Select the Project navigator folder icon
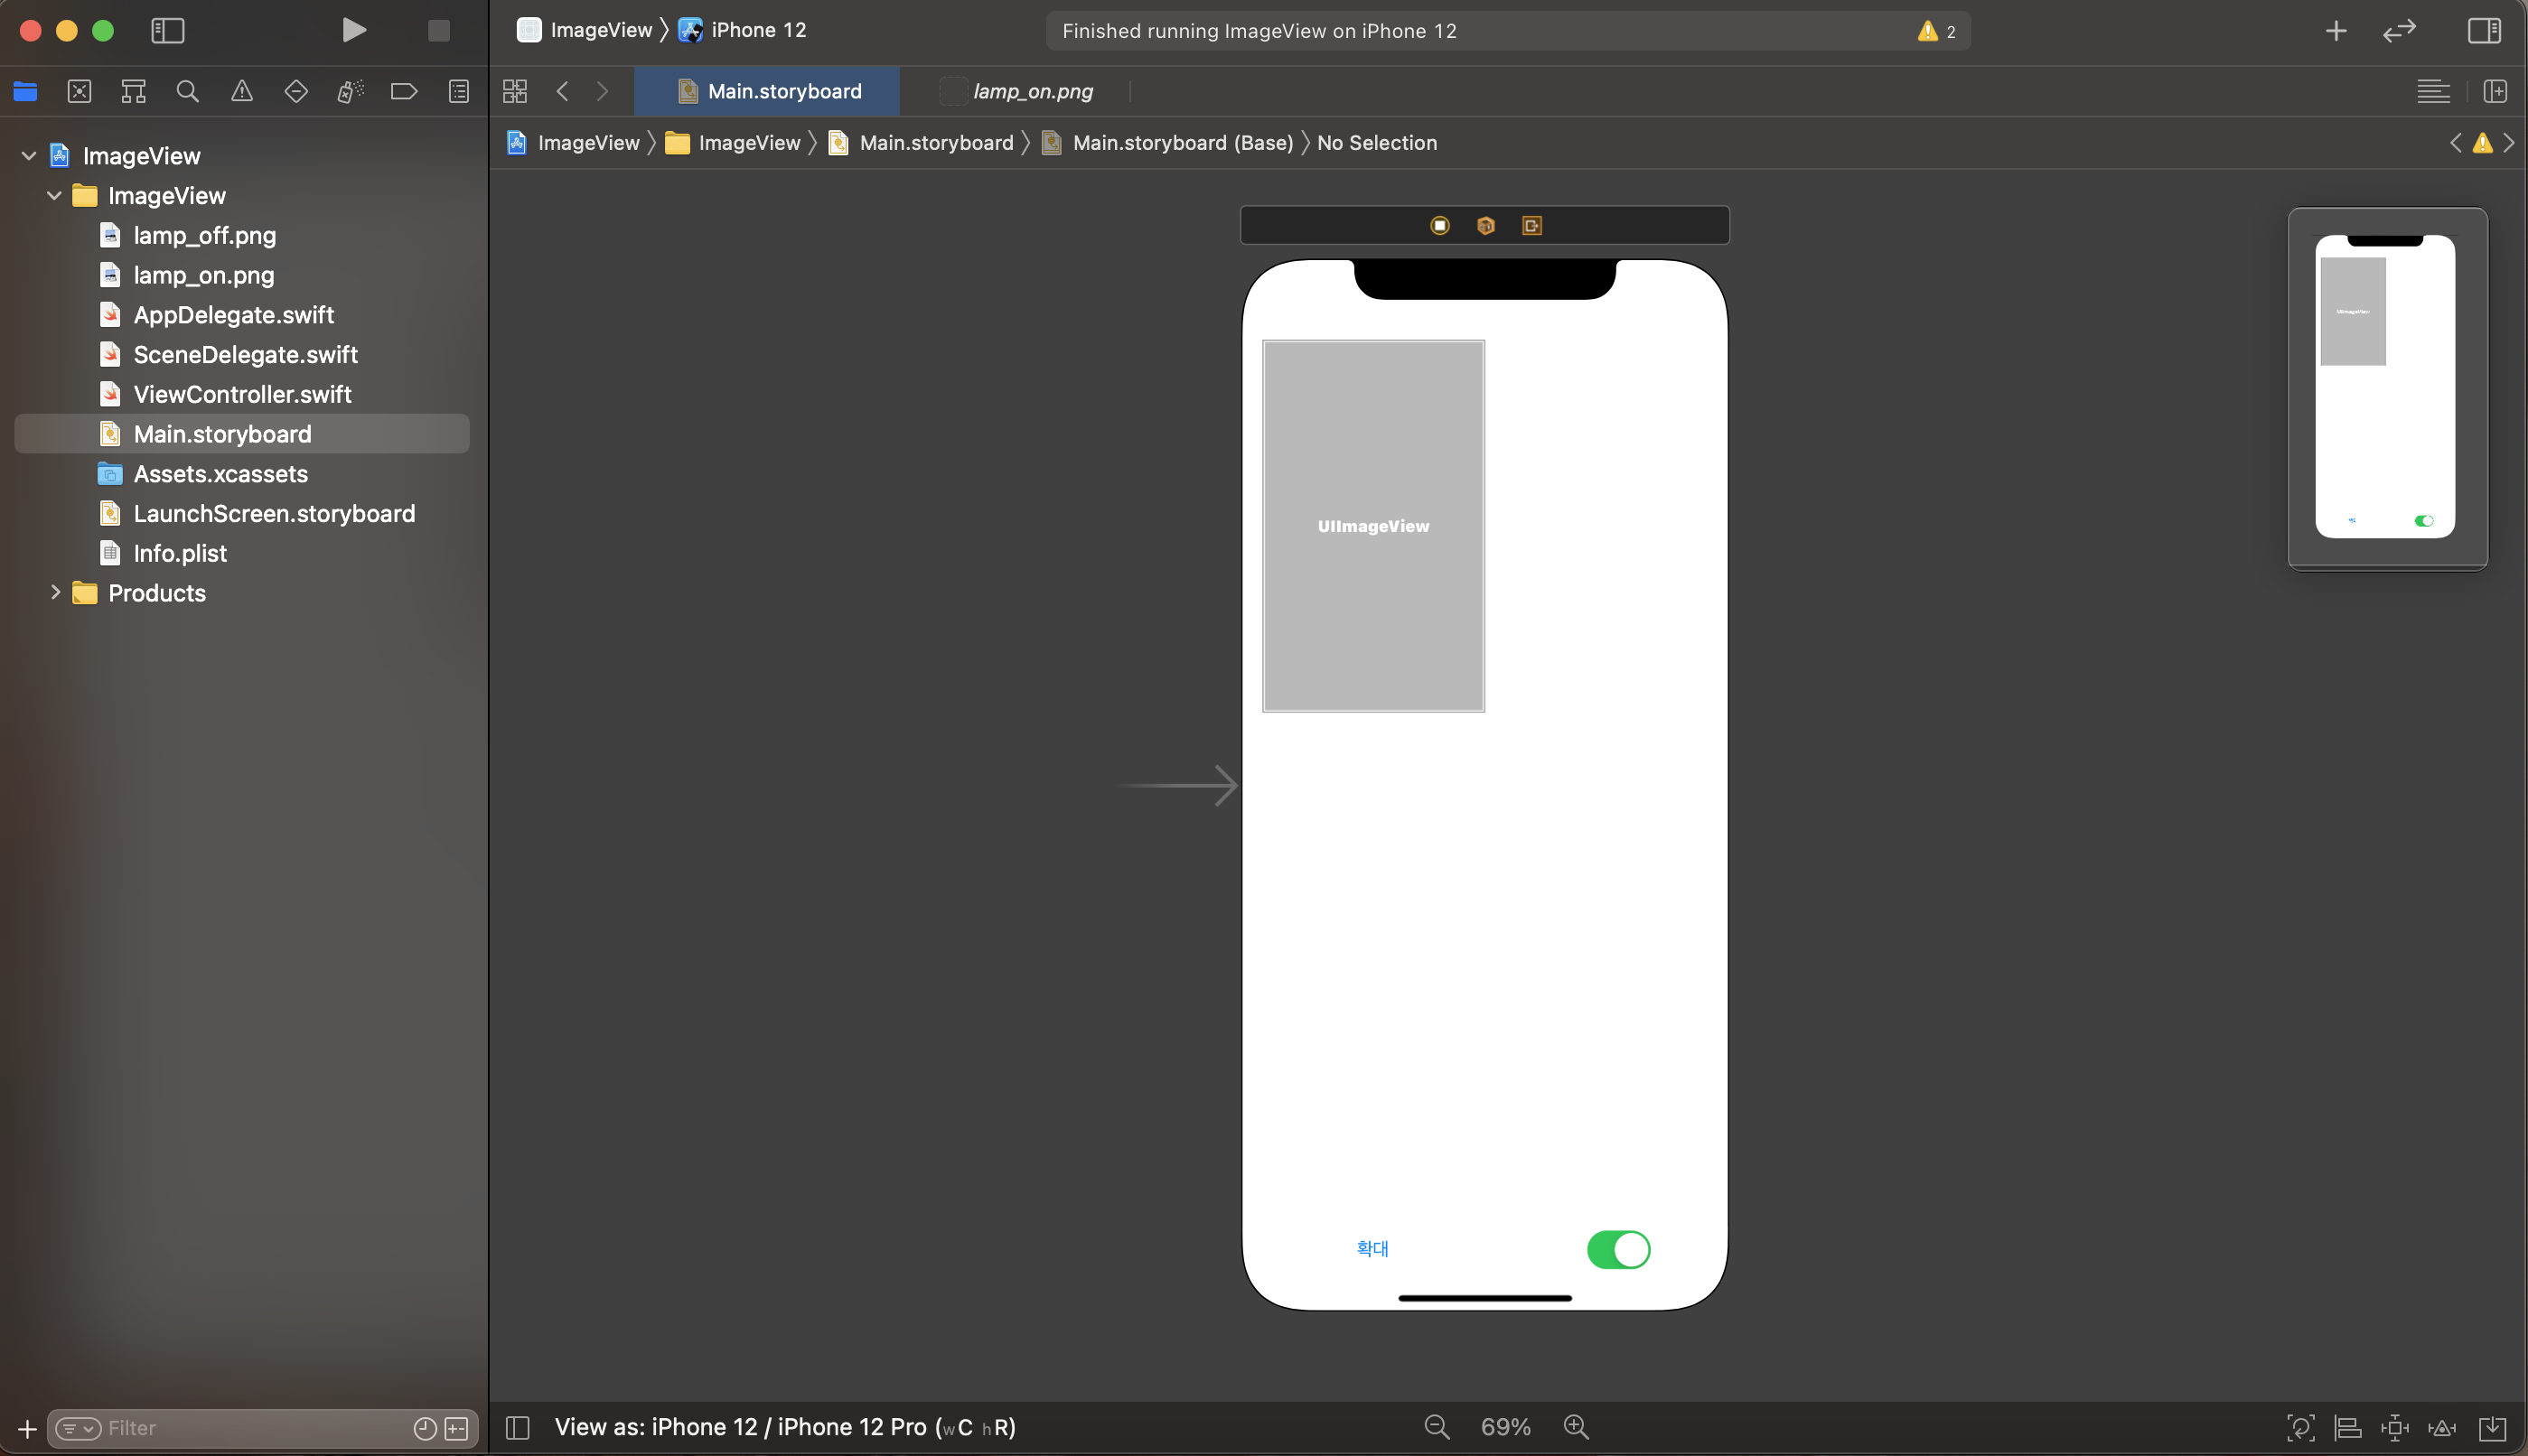The image size is (2528, 1456). pyautogui.click(x=25, y=92)
